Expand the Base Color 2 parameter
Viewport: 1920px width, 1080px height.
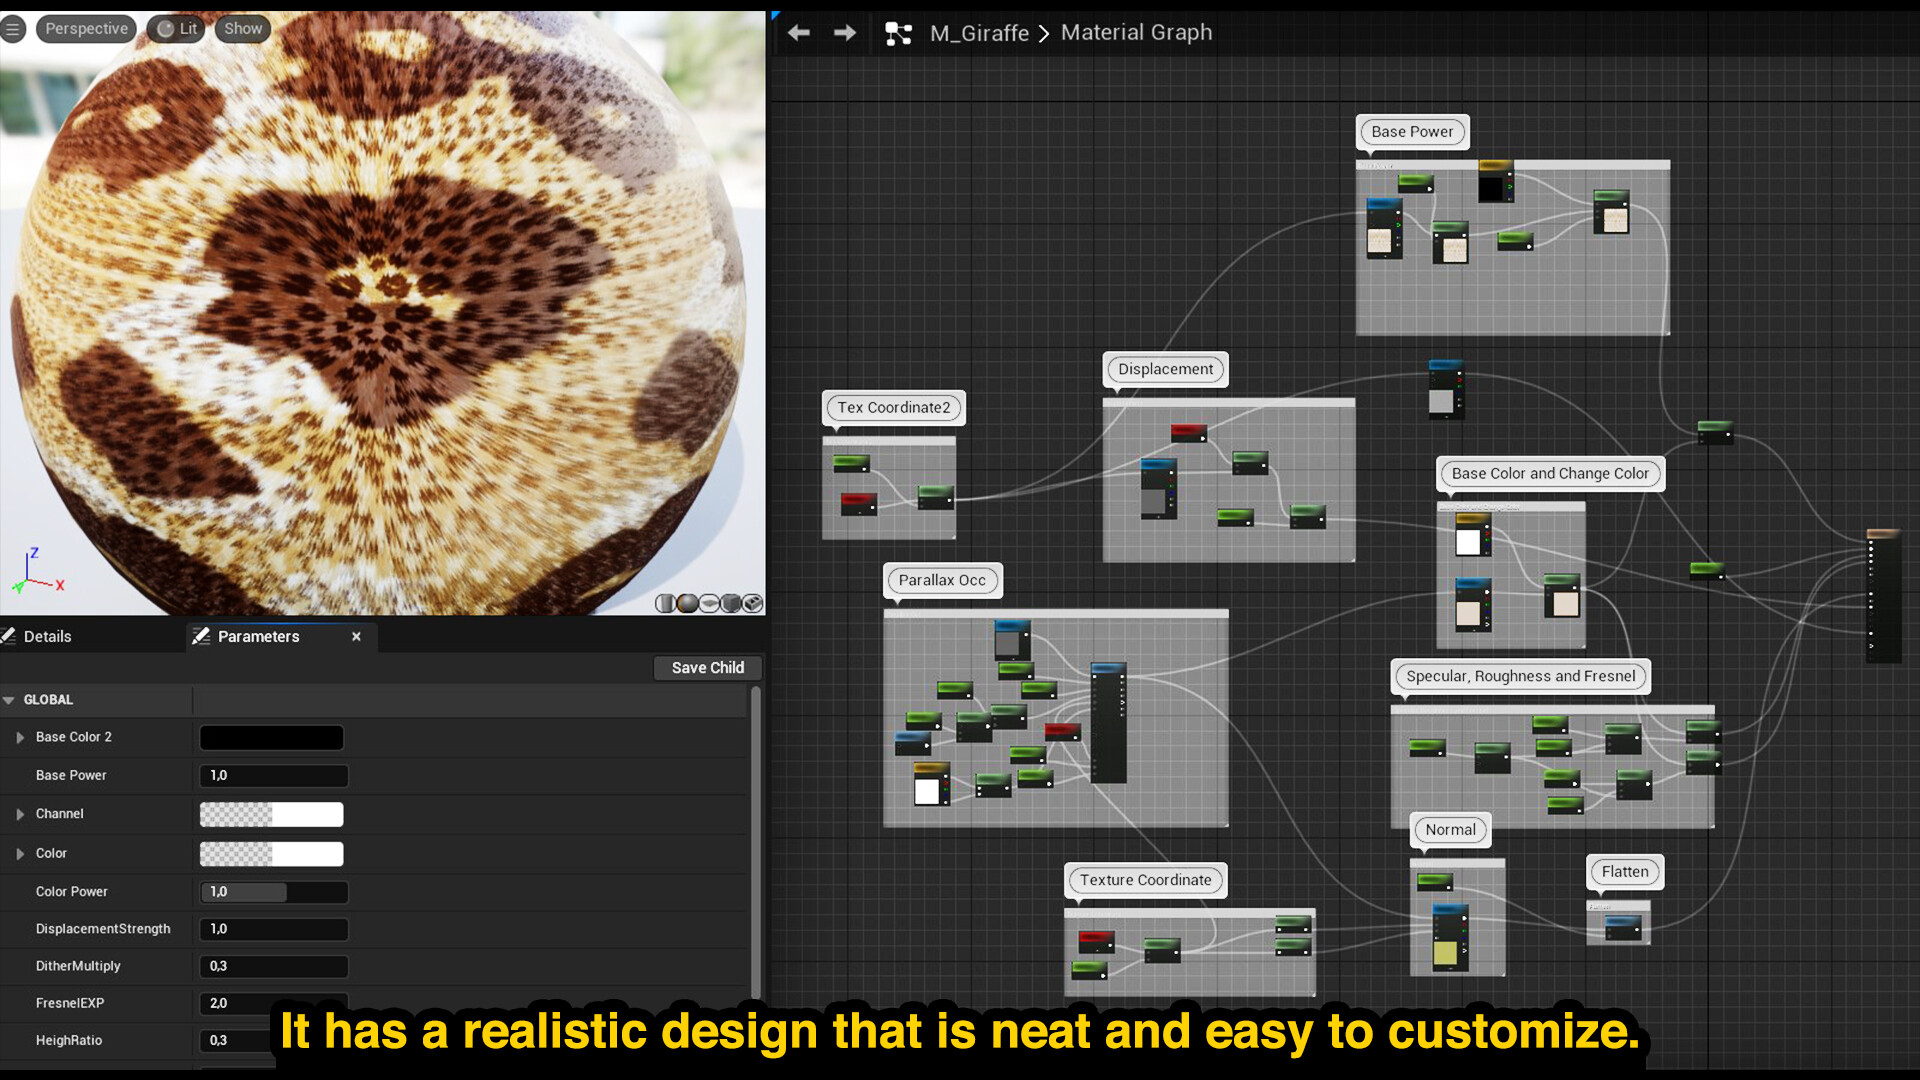click(19, 737)
